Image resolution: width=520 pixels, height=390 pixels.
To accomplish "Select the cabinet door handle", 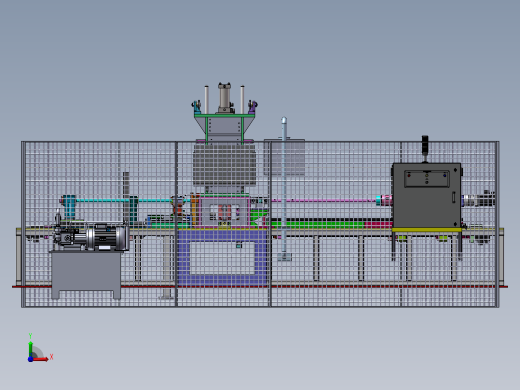I will [454, 197].
